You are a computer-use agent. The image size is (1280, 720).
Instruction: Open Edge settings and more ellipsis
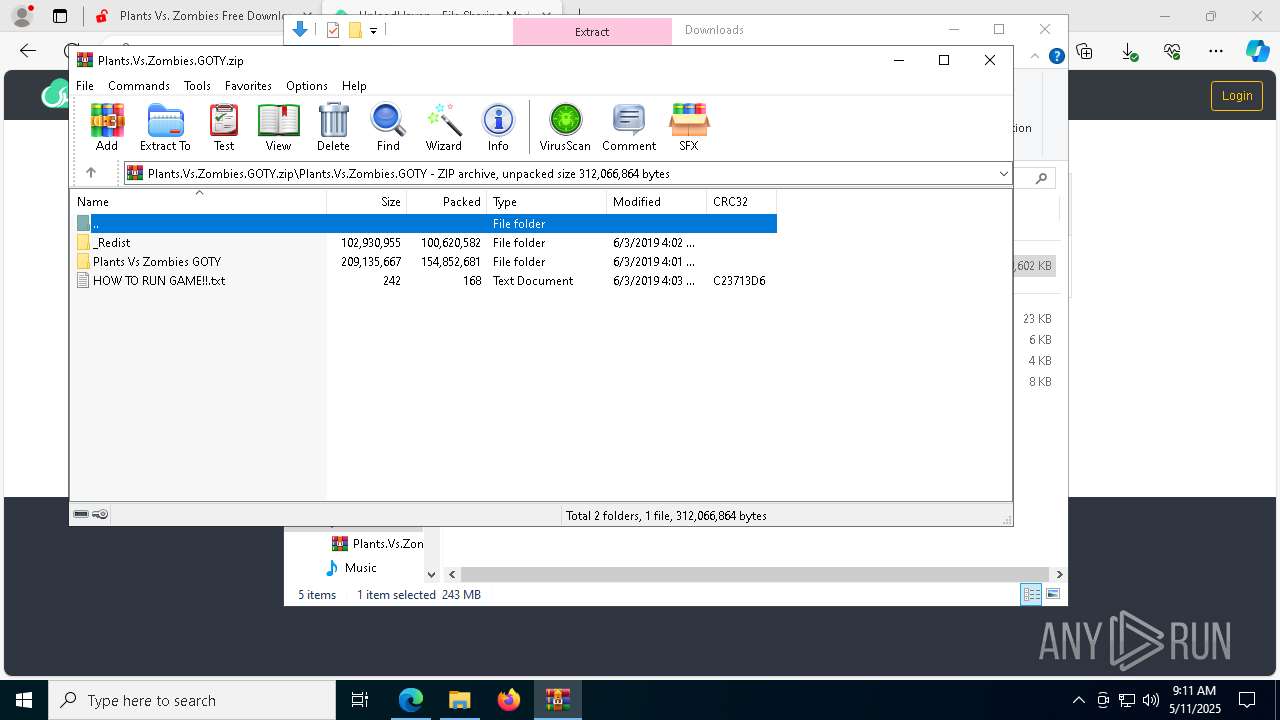coord(1216,51)
